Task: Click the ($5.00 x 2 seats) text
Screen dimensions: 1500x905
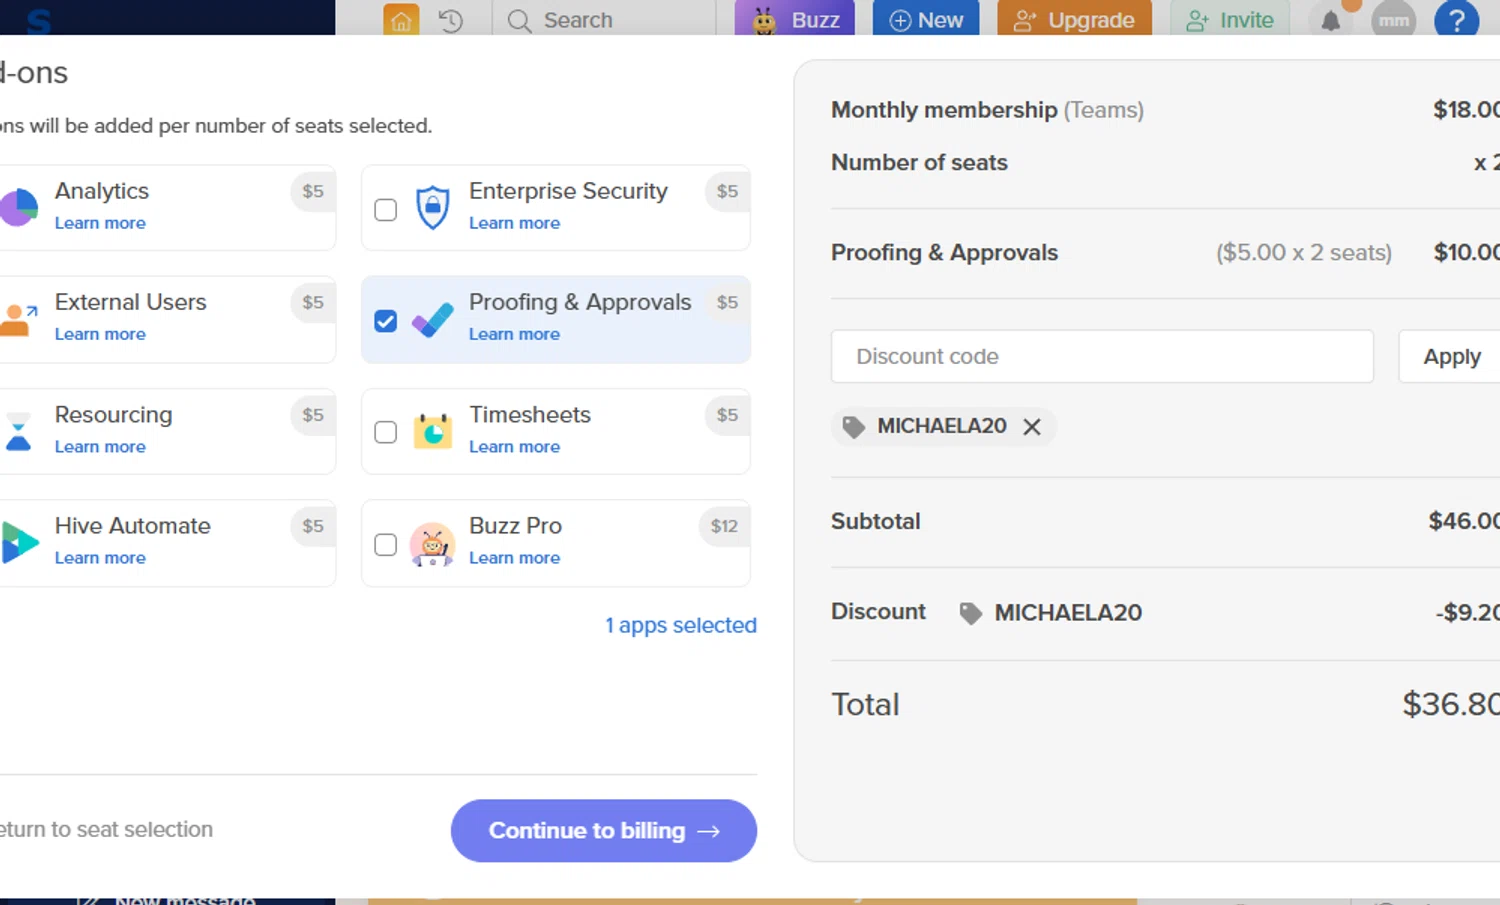Action: (x=1303, y=252)
